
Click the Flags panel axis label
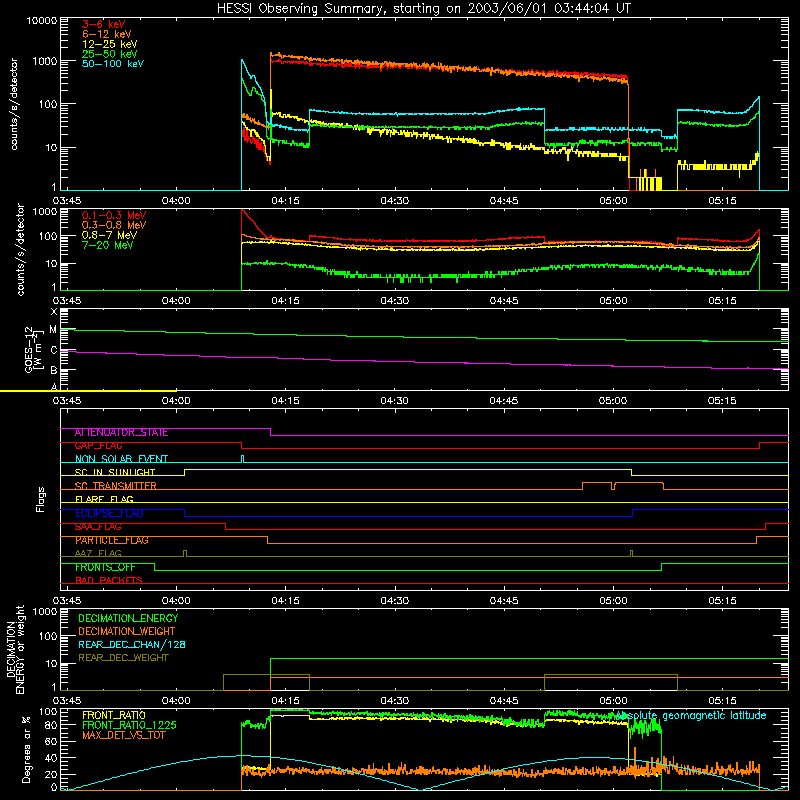click(x=41, y=499)
